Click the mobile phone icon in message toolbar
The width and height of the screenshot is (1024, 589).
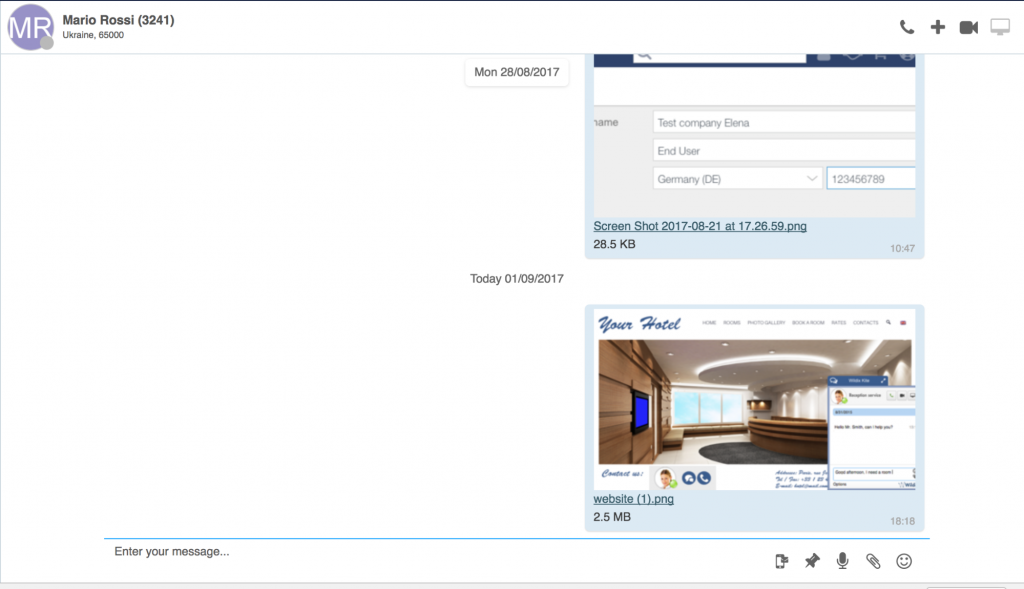pos(781,561)
